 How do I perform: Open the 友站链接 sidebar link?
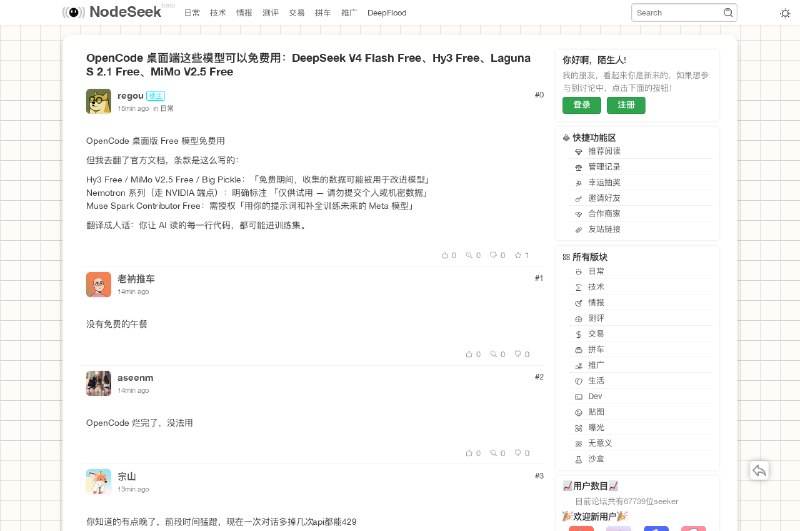pos(604,230)
